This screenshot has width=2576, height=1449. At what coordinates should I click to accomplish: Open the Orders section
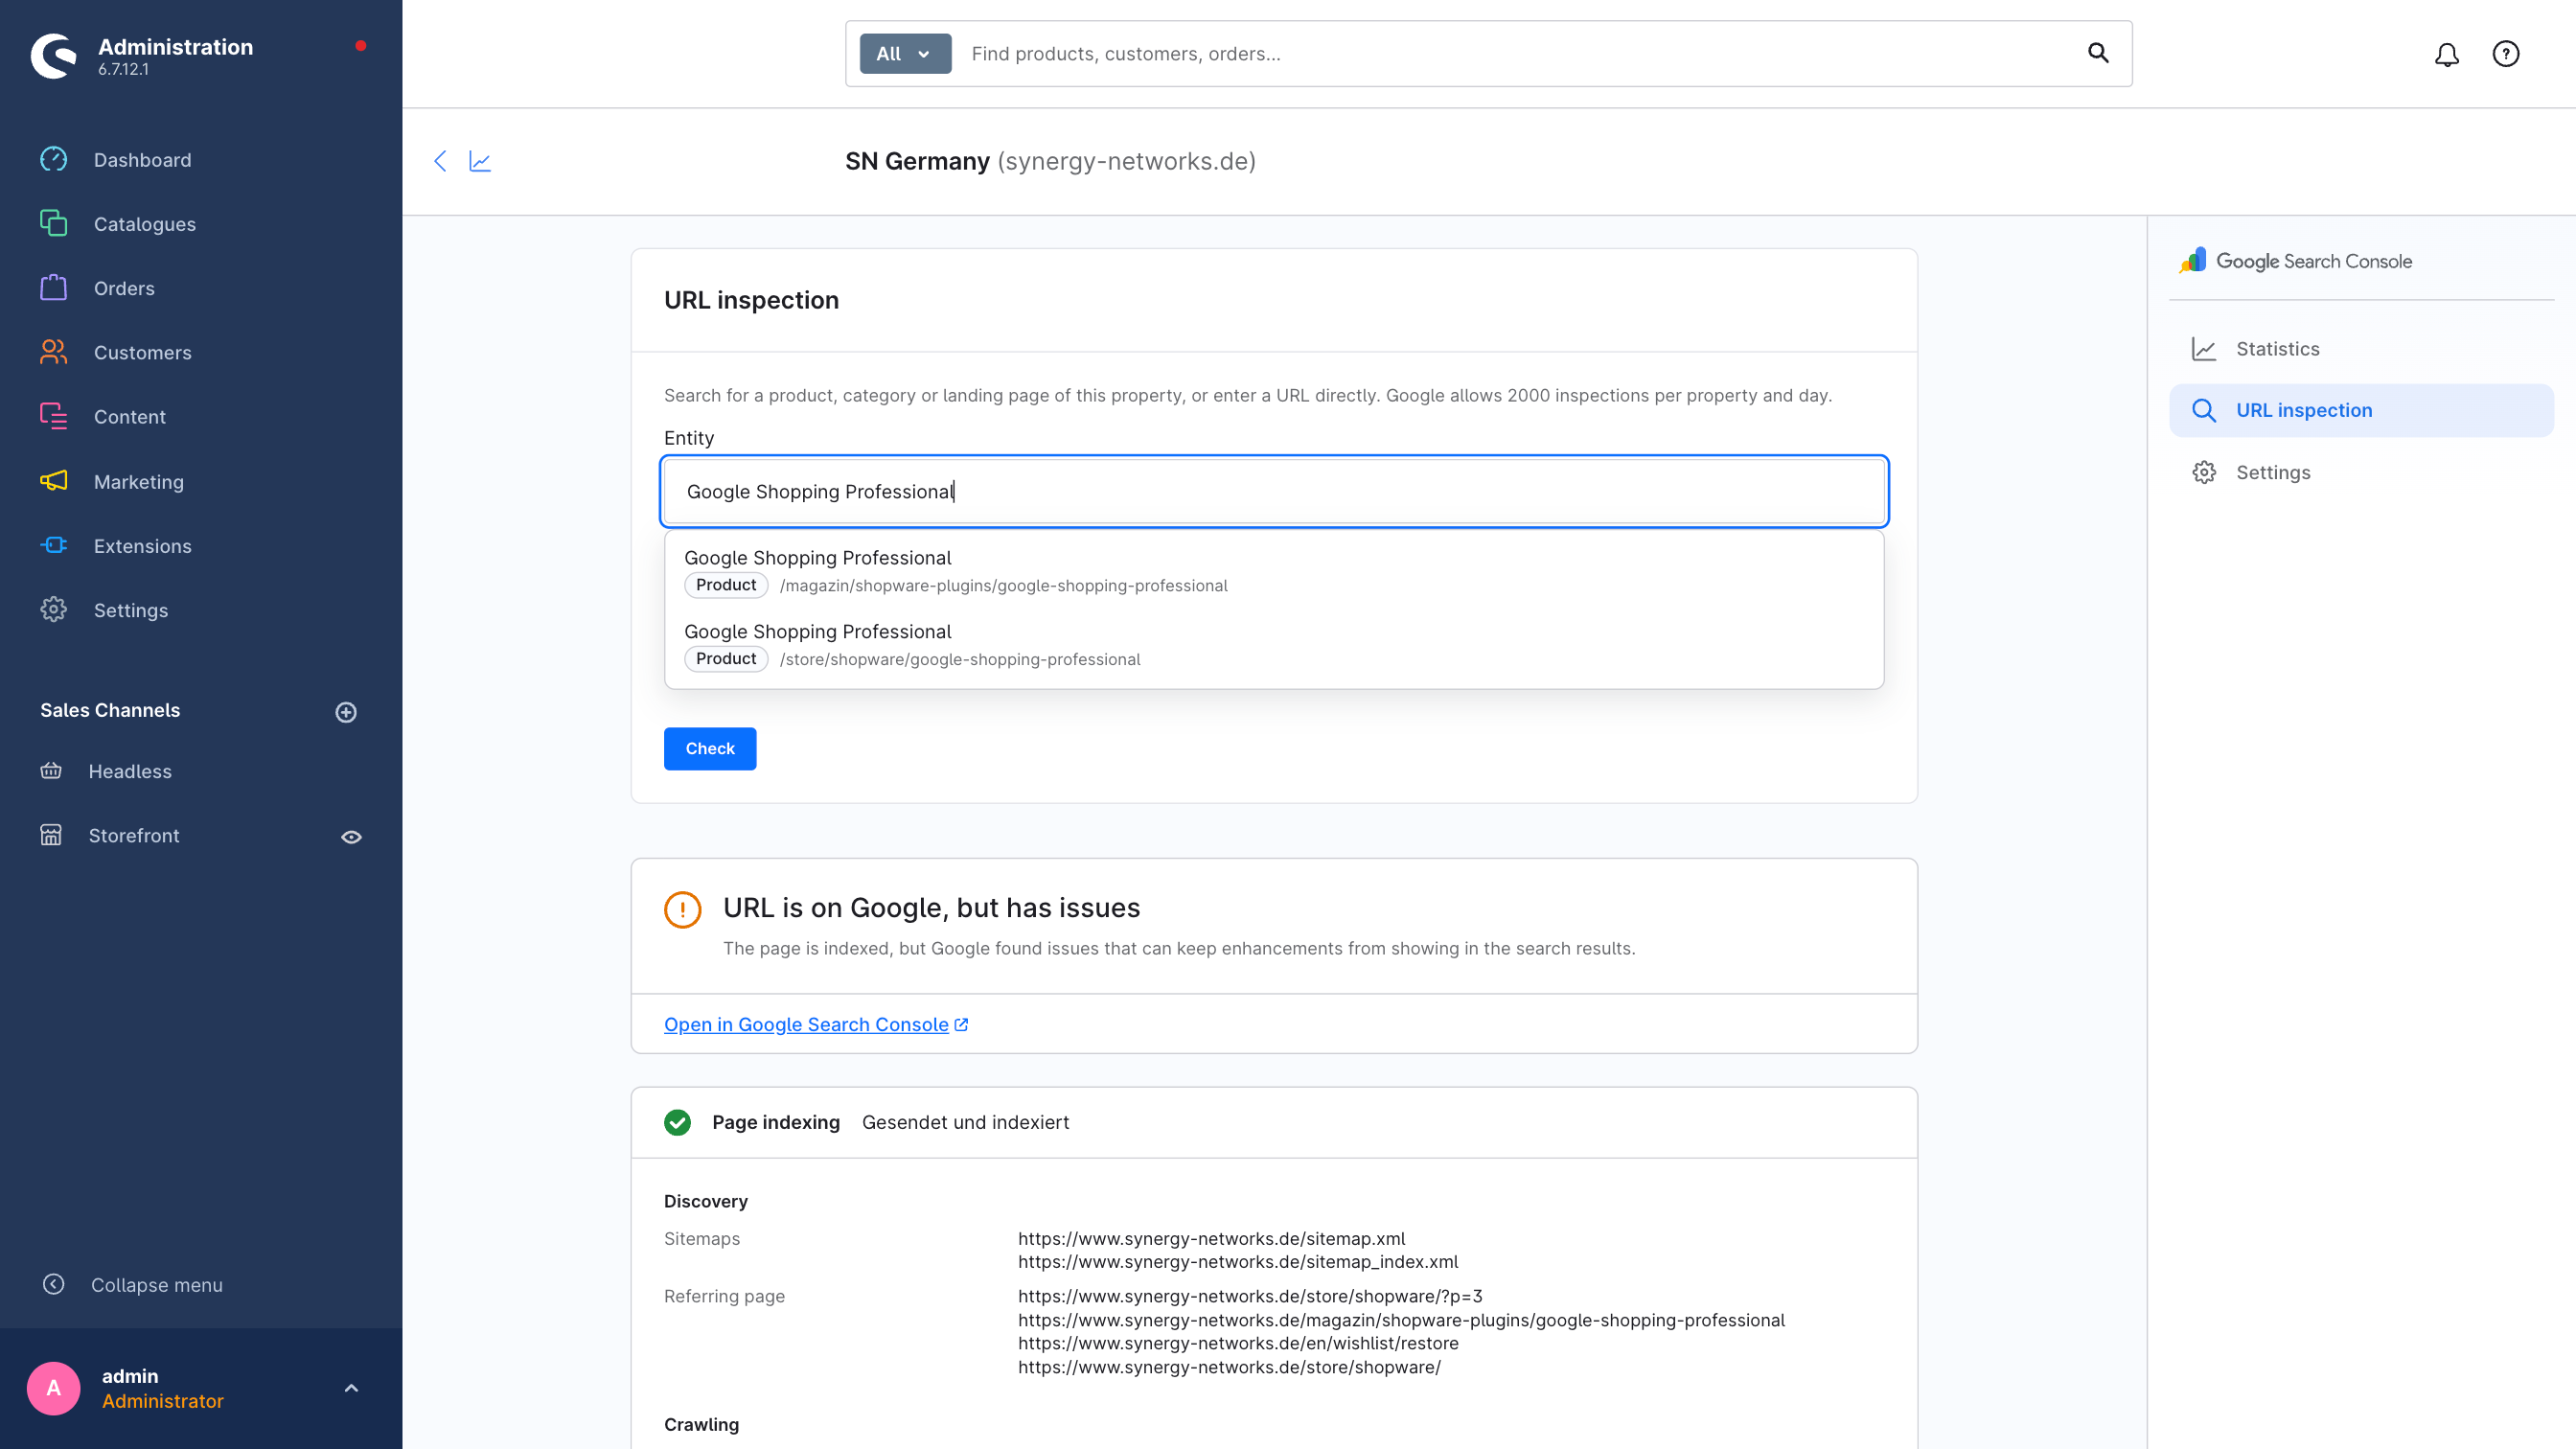[x=124, y=288]
